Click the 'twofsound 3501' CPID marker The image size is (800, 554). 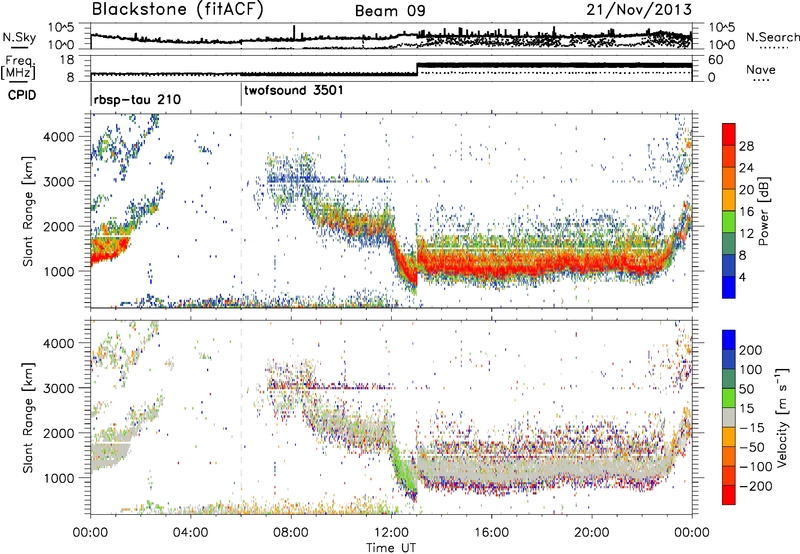coord(294,90)
